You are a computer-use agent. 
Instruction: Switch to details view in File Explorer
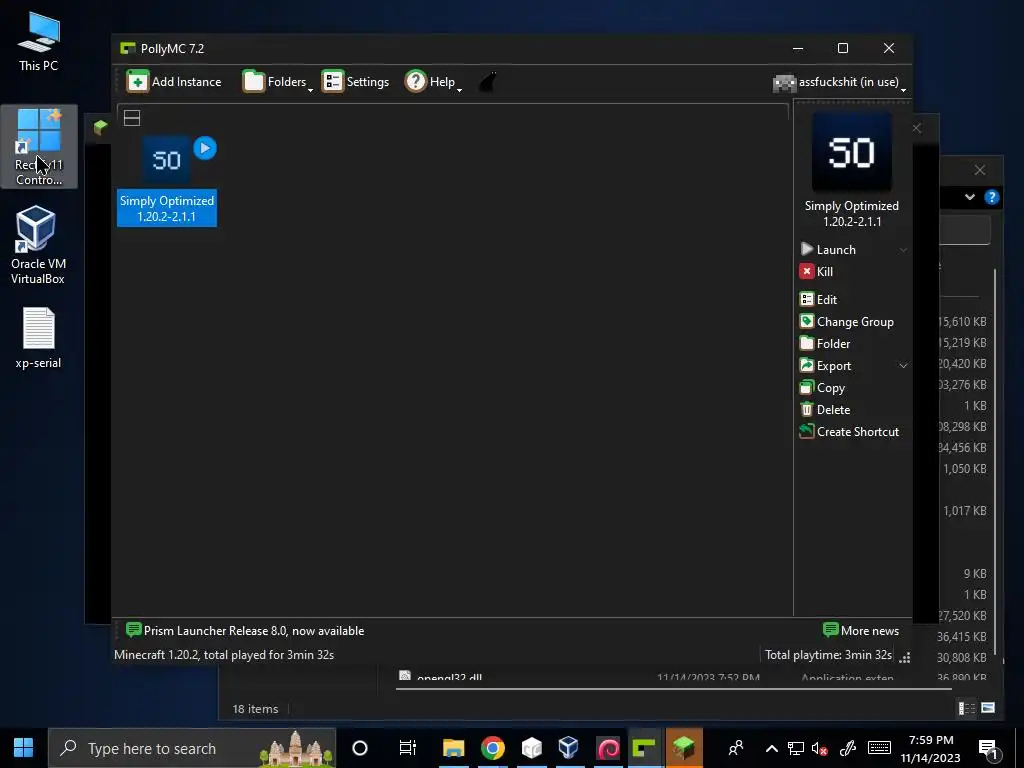(967, 708)
